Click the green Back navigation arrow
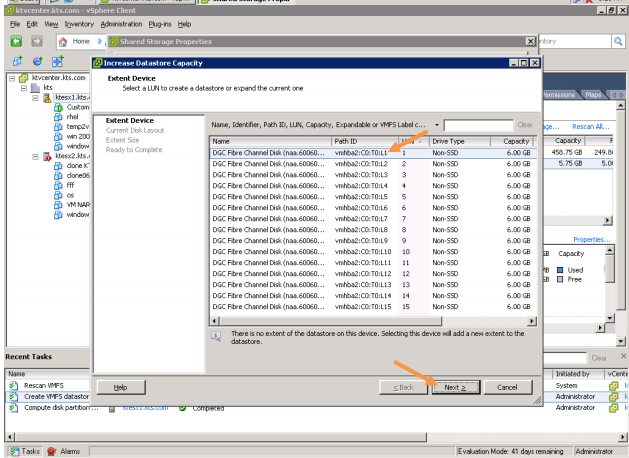 (16, 41)
